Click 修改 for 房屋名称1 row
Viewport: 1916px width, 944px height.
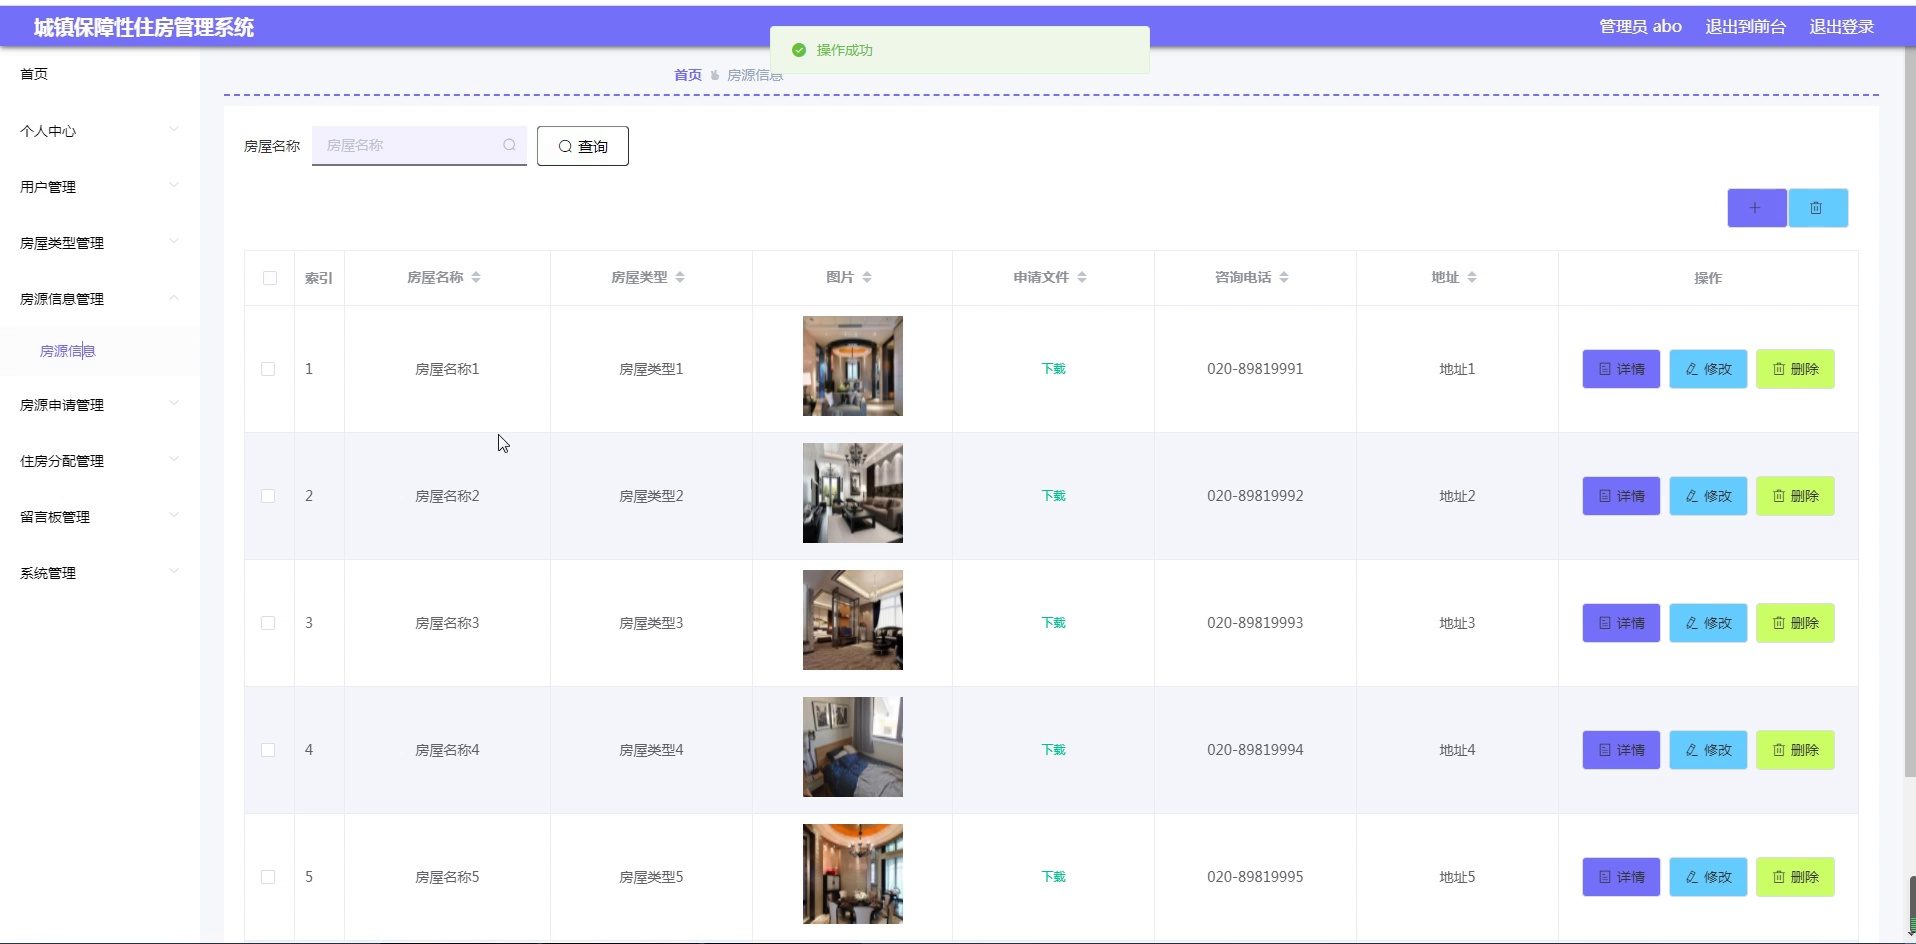pos(1708,369)
